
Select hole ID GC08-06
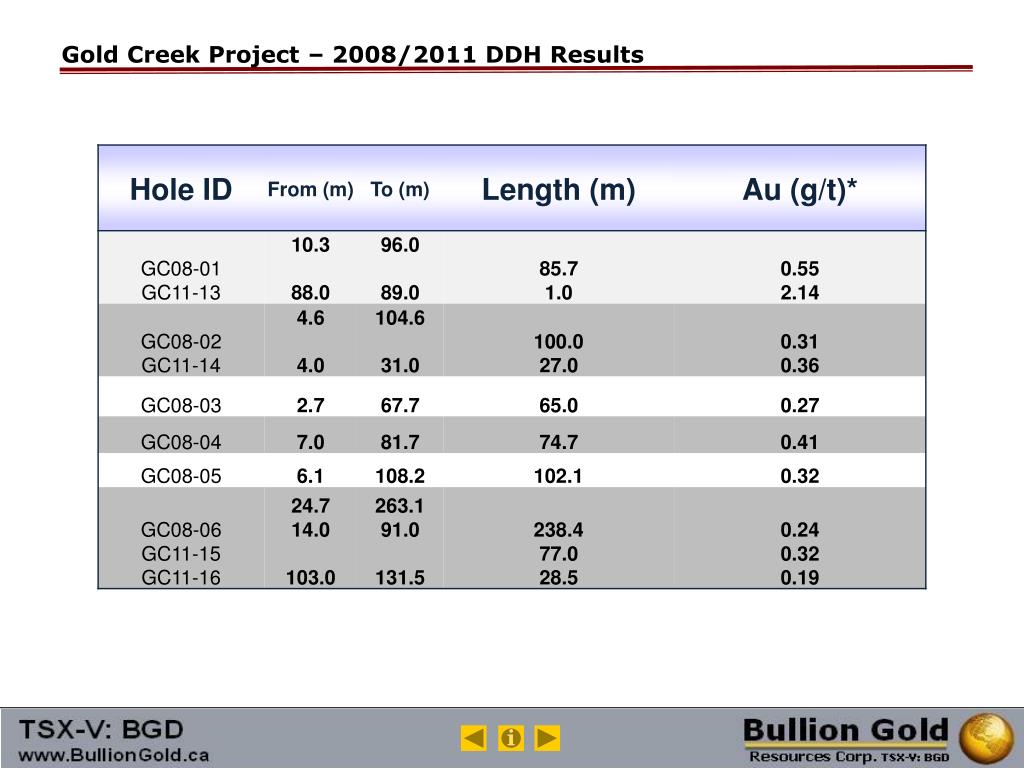[x=181, y=530]
